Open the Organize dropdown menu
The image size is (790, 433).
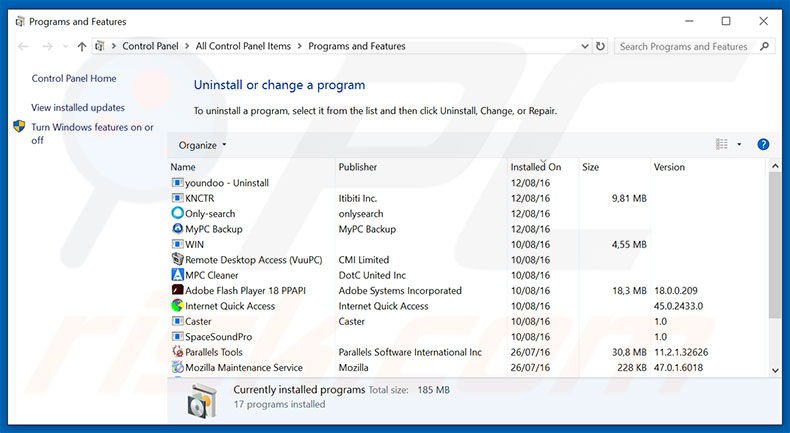coord(203,145)
